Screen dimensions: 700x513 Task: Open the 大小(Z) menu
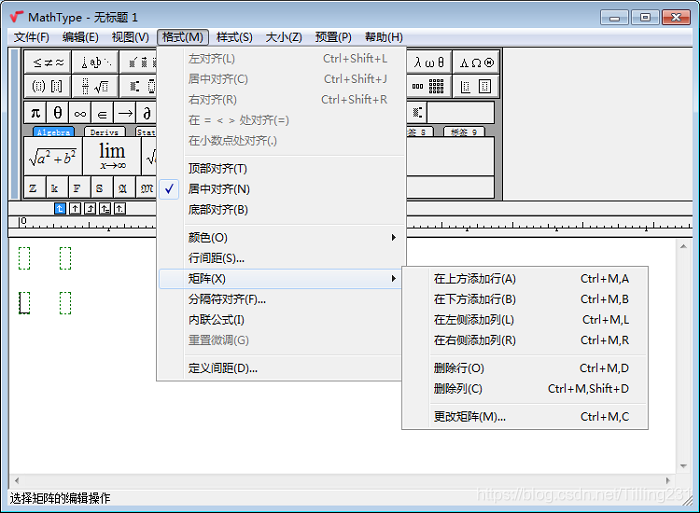coord(284,37)
